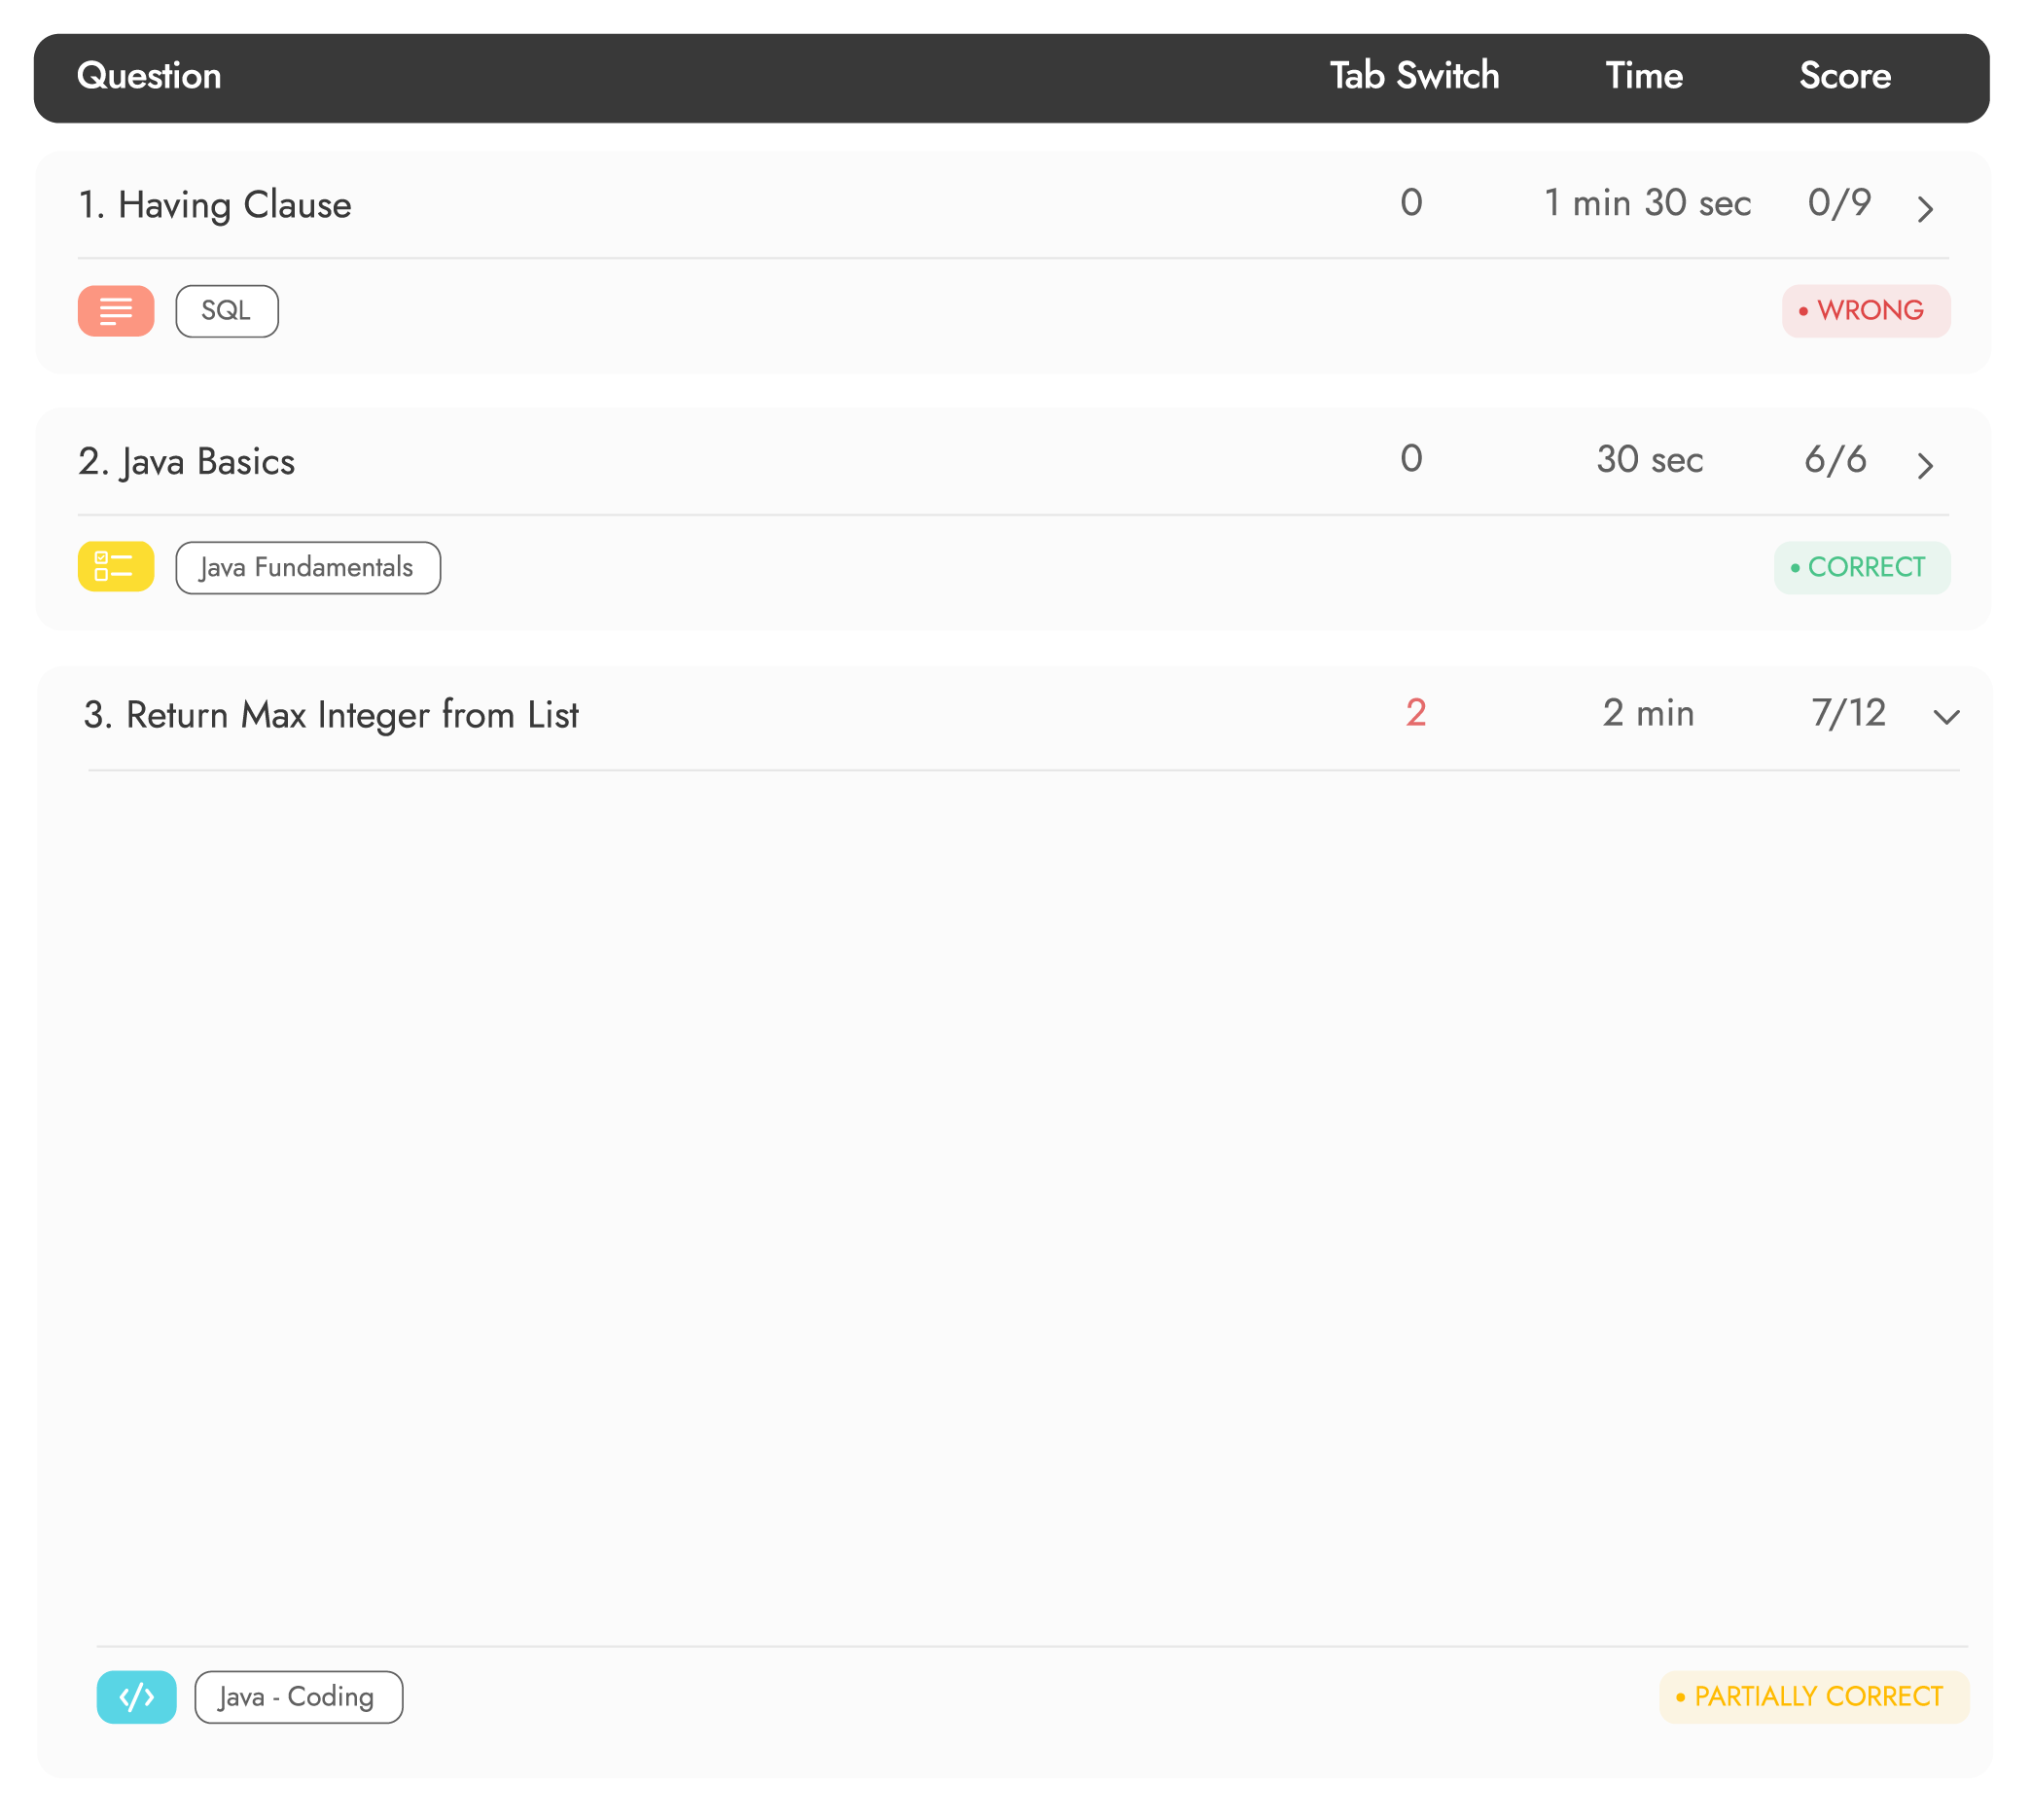Open the 2. Java Basics title
Image resolution: width=2031 pixels, height=1820 pixels.
click(187, 462)
